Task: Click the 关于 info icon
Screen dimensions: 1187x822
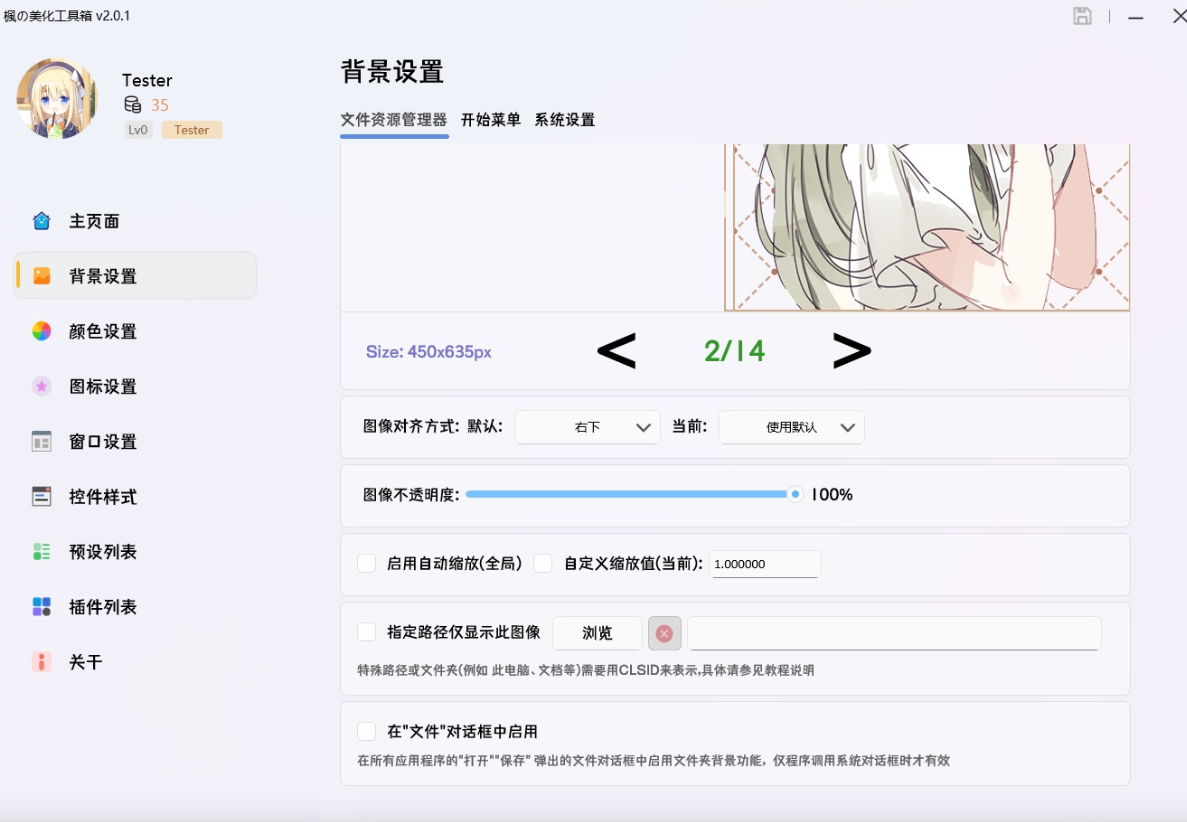Action: click(42, 662)
